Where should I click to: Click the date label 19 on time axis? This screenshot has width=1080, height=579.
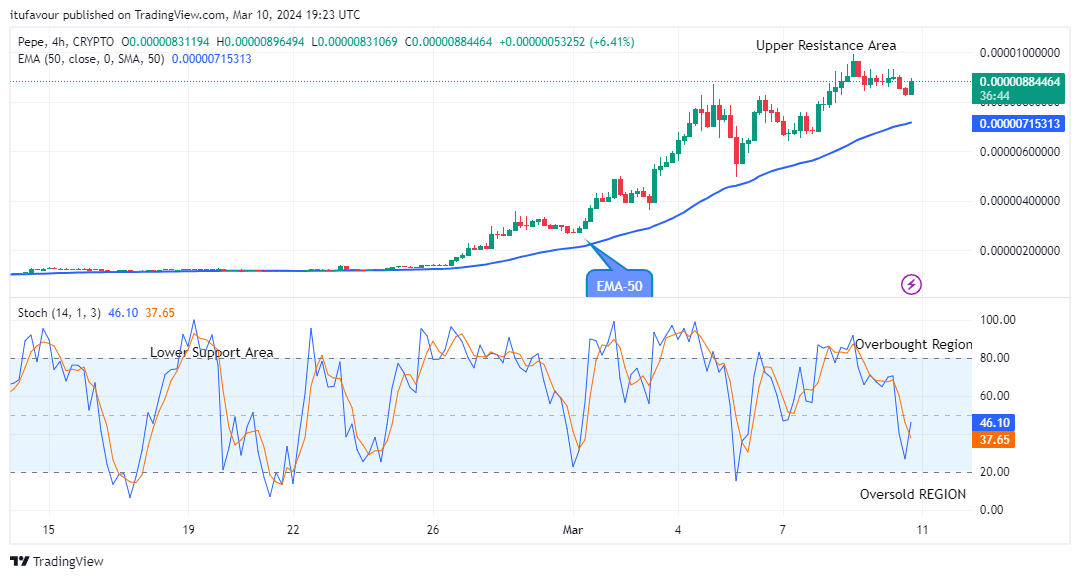188,530
